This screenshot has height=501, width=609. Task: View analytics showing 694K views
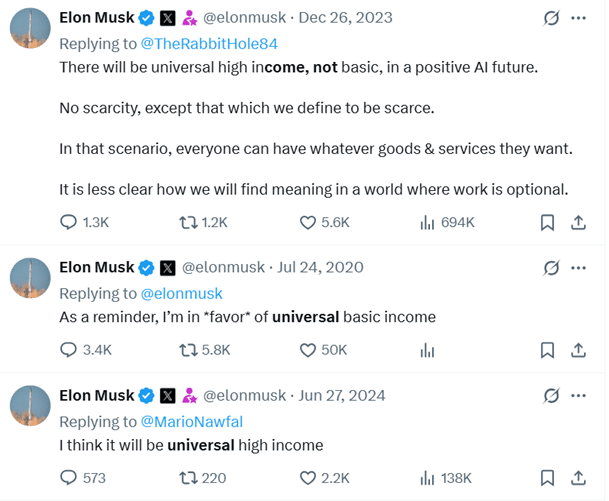447,223
